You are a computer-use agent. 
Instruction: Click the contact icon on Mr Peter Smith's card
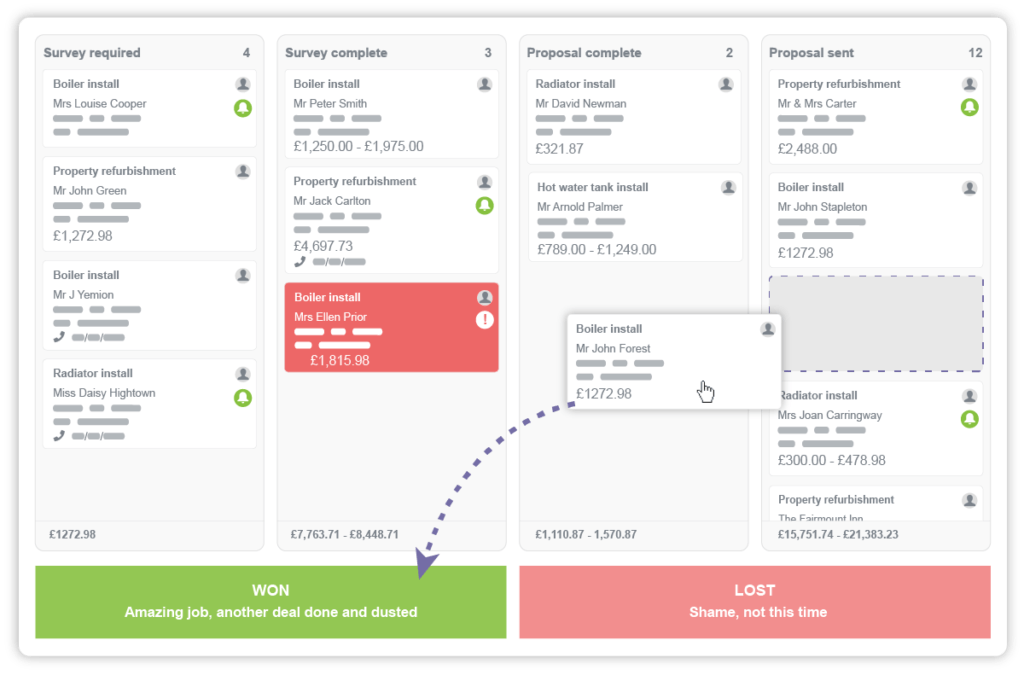(x=485, y=83)
